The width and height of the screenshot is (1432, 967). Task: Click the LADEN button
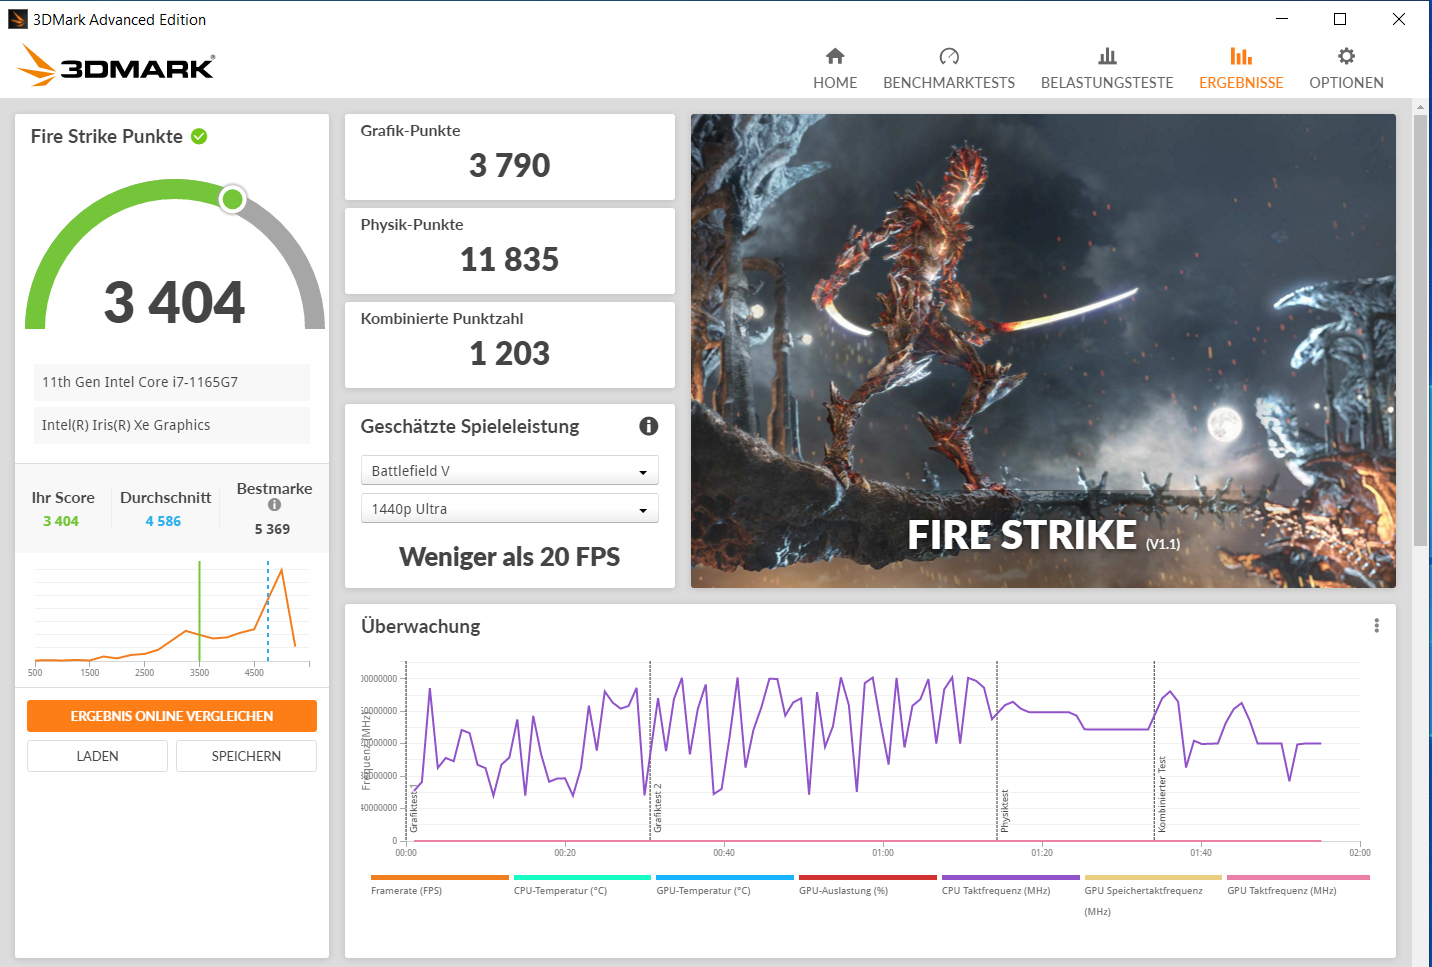coord(97,756)
